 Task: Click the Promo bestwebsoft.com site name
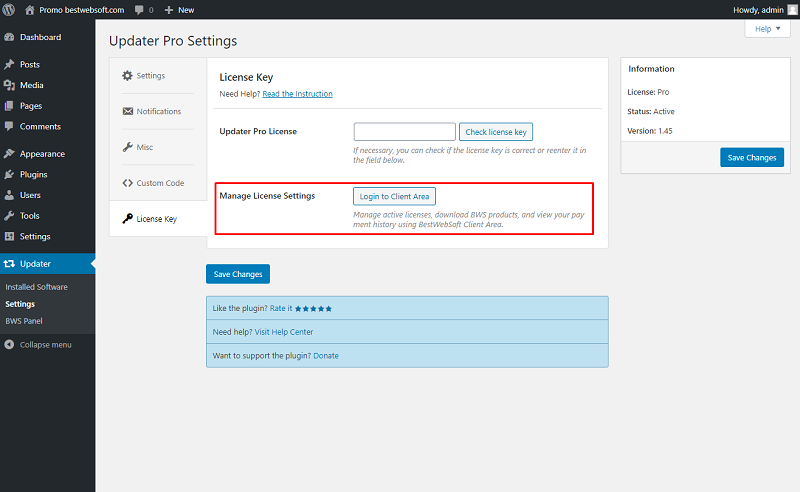(x=82, y=10)
